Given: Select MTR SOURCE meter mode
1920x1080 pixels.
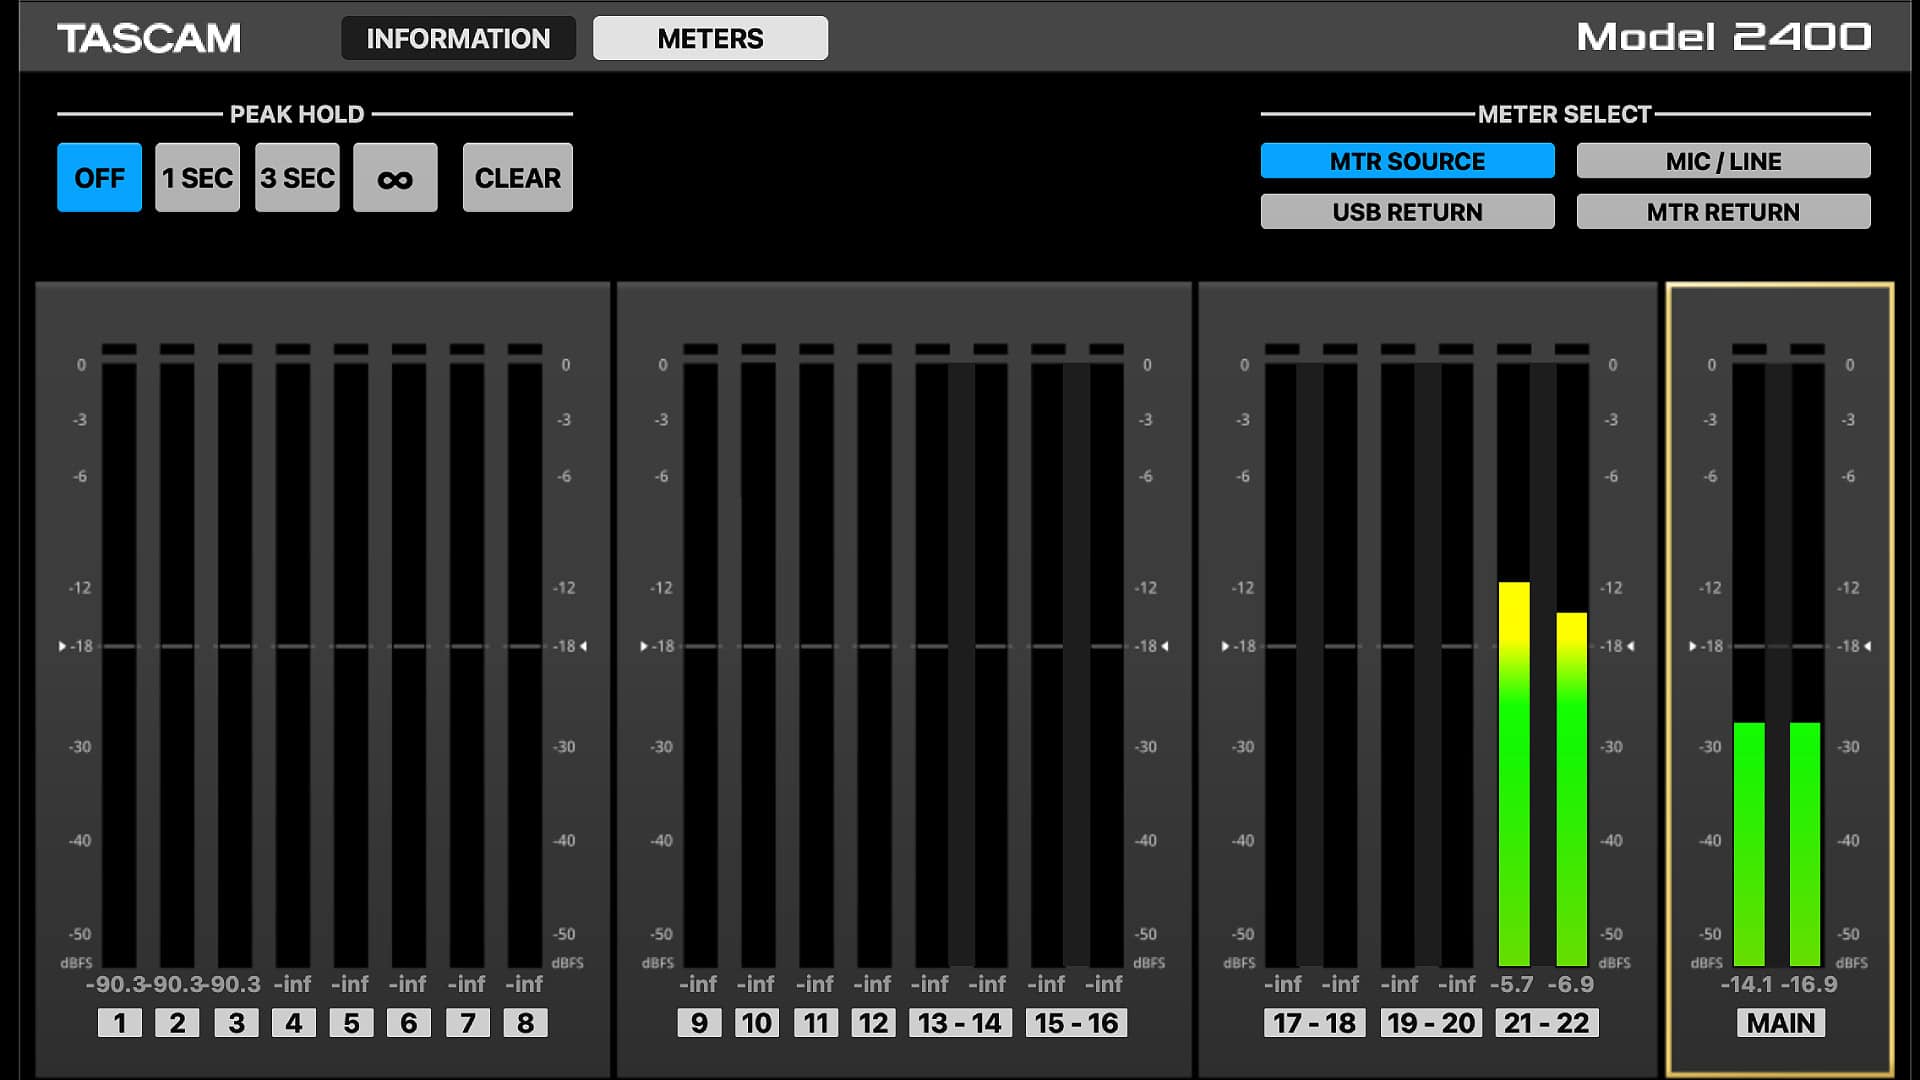Looking at the screenshot, I should (1407, 161).
